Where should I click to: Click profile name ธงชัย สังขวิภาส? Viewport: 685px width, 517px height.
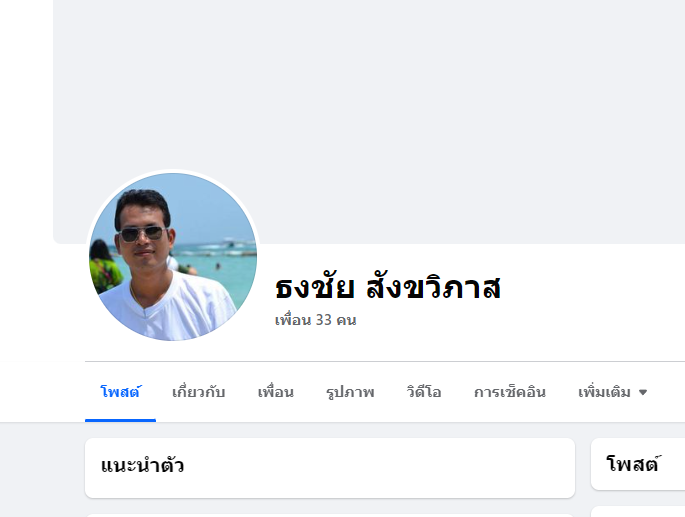[388, 288]
